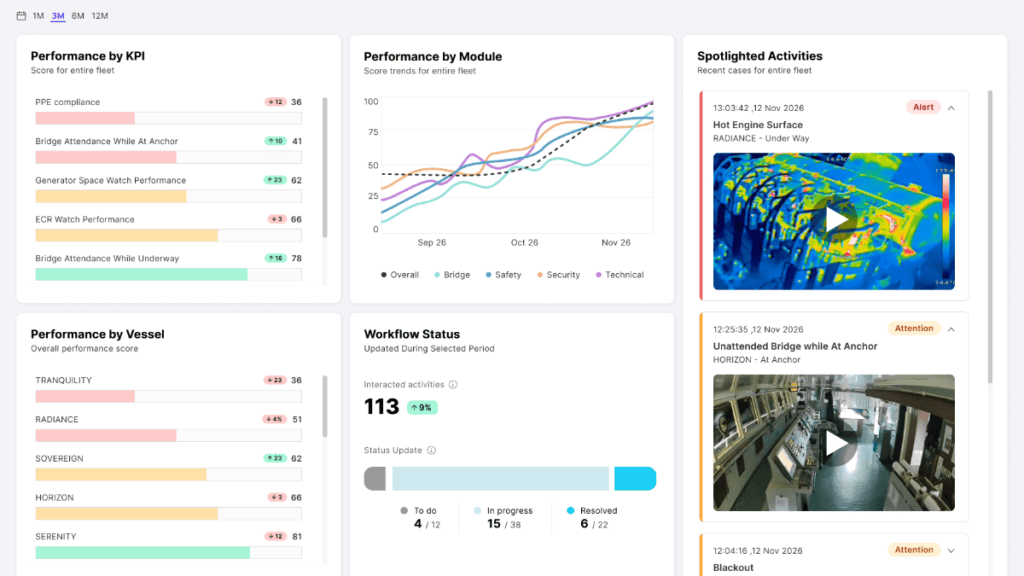Open HORIZON vessel performance
1024x576 pixels.
tap(168, 506)
